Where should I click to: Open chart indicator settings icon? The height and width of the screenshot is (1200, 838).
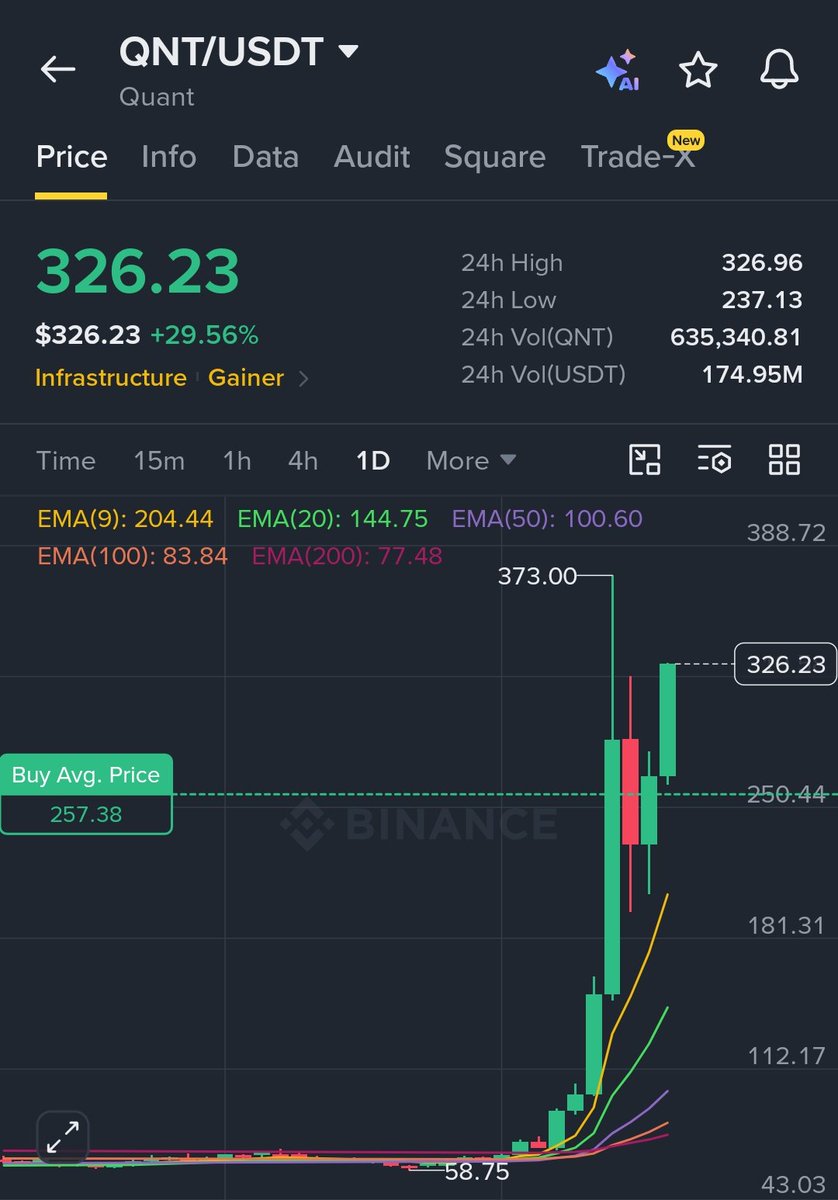[714, 460]
